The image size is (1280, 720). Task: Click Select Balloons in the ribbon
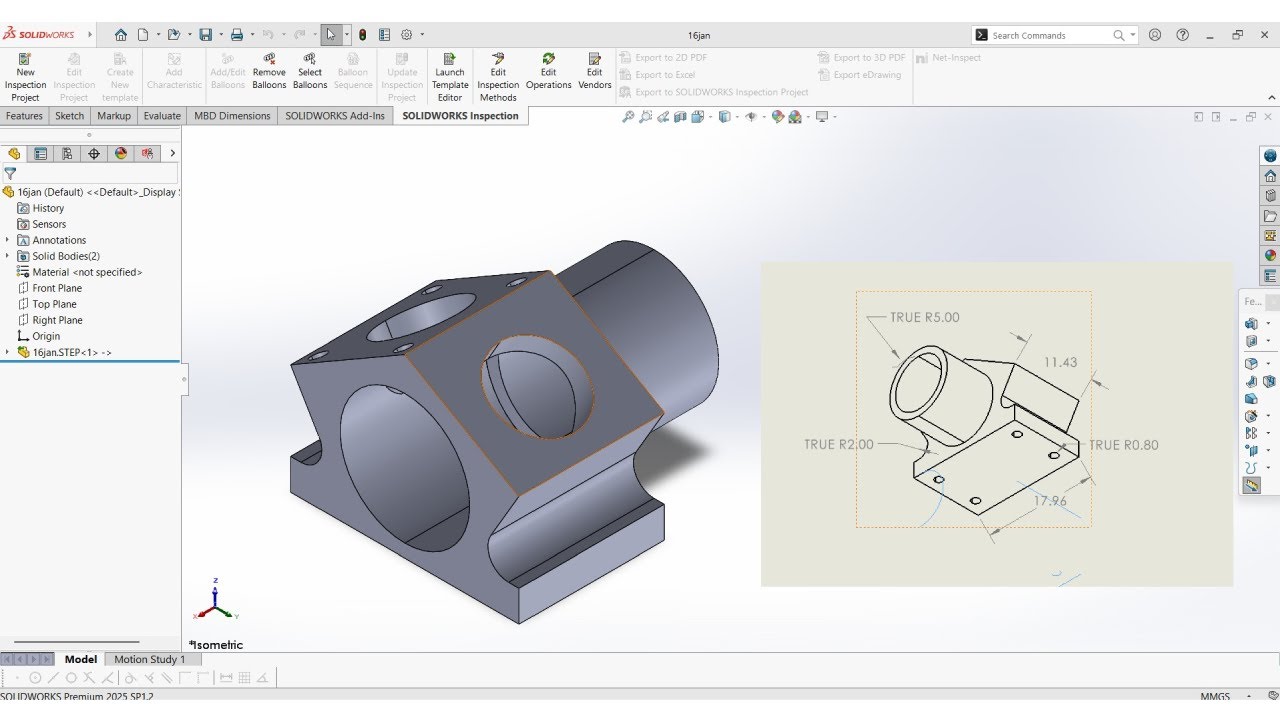[310, 71]
